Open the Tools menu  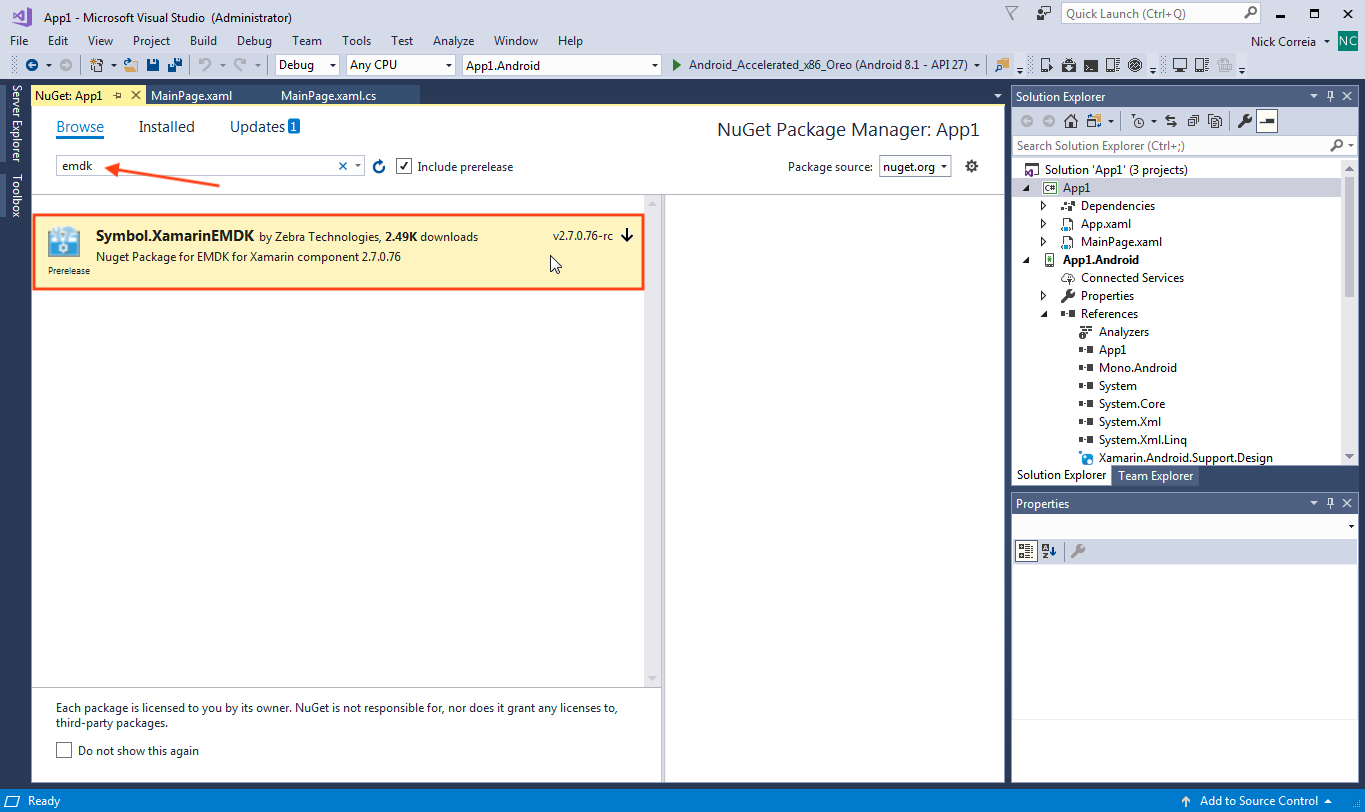pos(356,41)
